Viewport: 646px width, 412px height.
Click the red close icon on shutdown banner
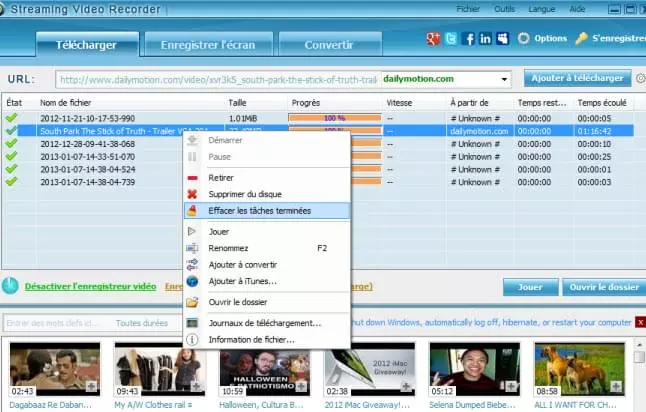(641, 323)
